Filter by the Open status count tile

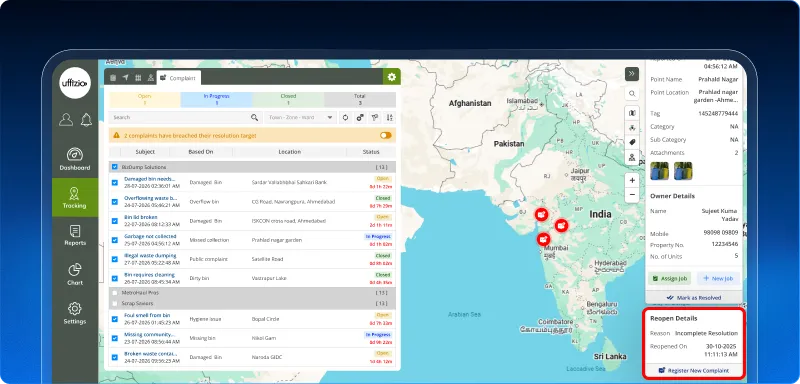coord(144,99)
